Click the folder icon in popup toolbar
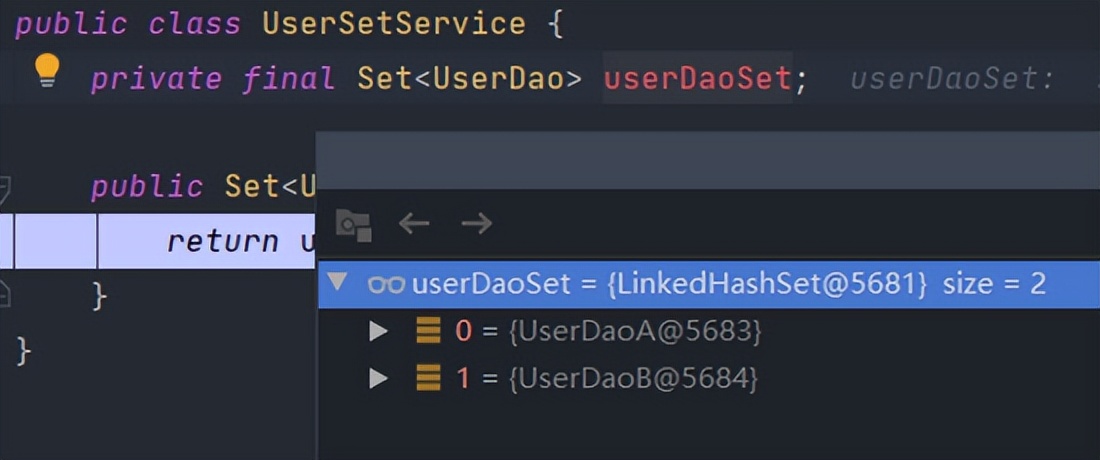This screenshot has width=1100, height=460. [x=353, y=224]
